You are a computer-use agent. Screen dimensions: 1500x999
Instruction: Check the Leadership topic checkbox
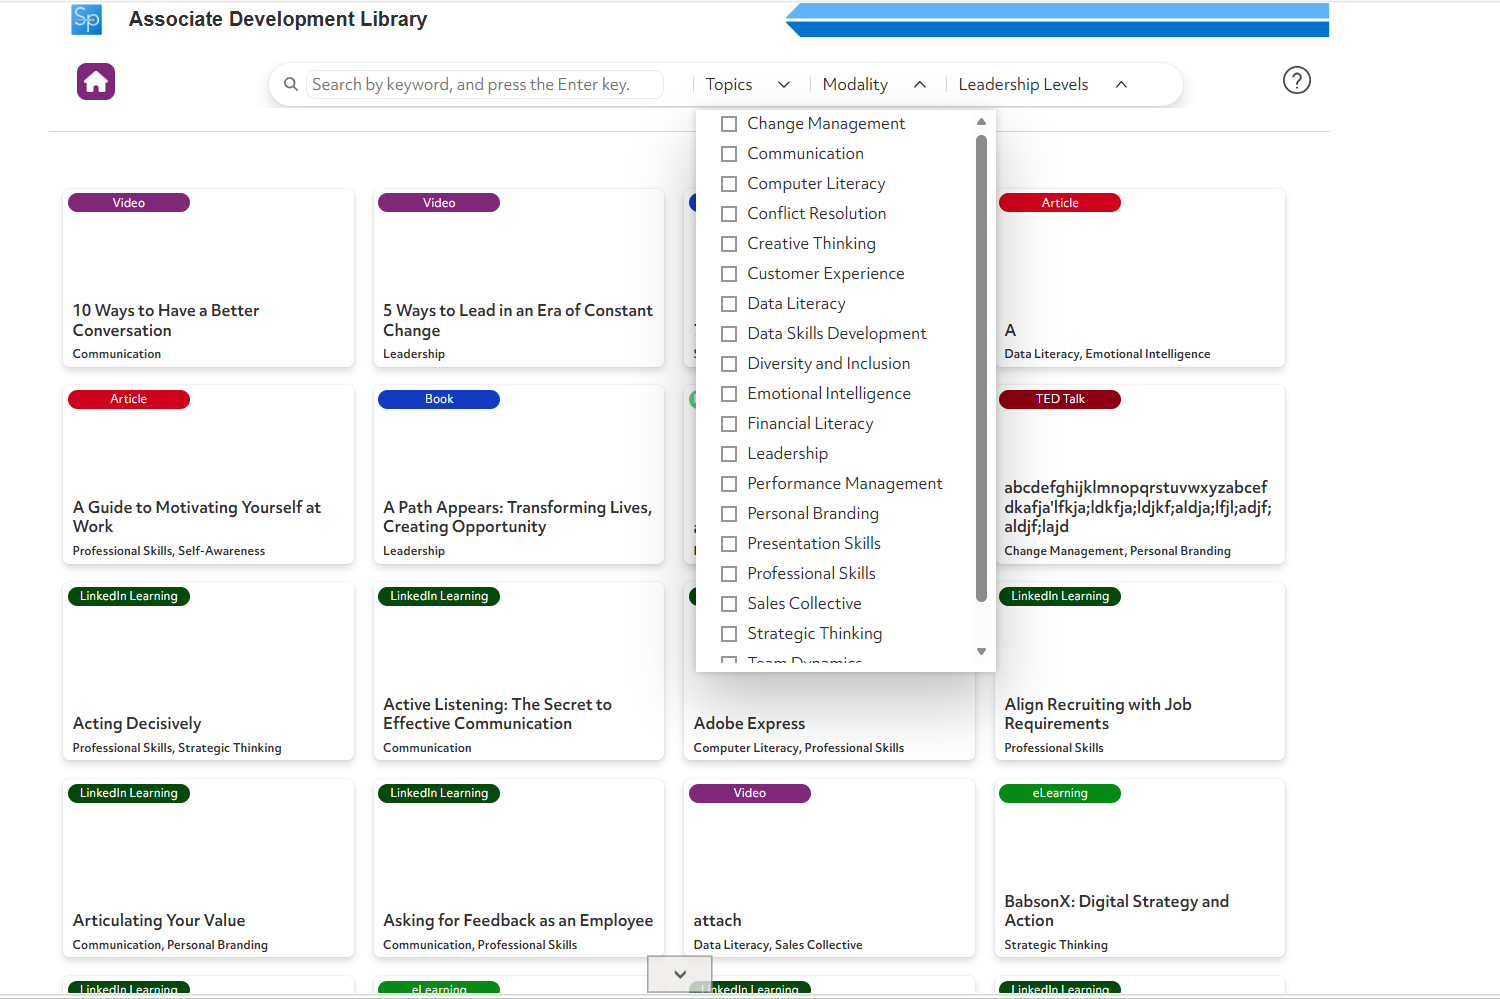pyautogui.click(x=729, y=454)
